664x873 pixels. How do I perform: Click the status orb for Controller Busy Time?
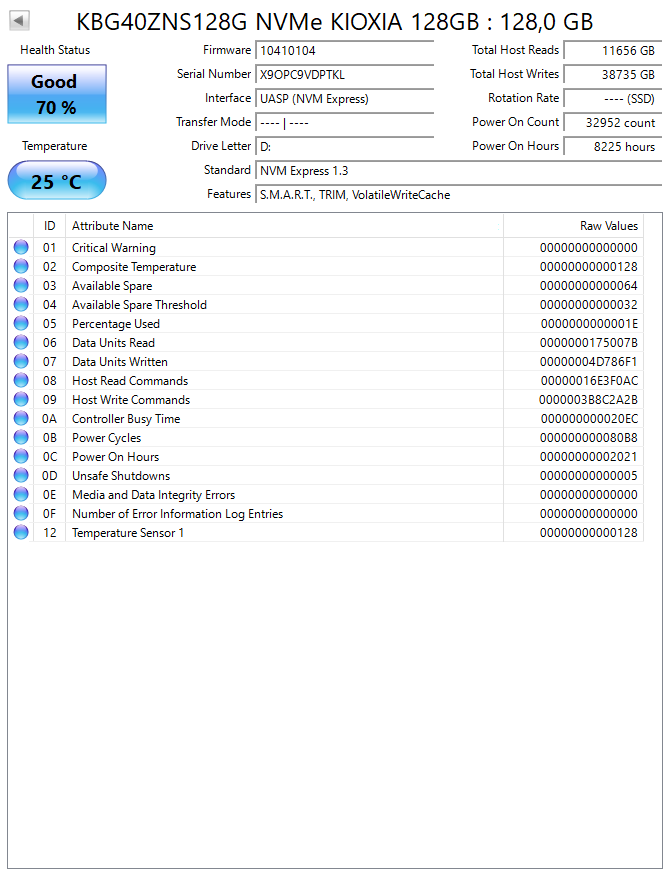coord(21,418)
